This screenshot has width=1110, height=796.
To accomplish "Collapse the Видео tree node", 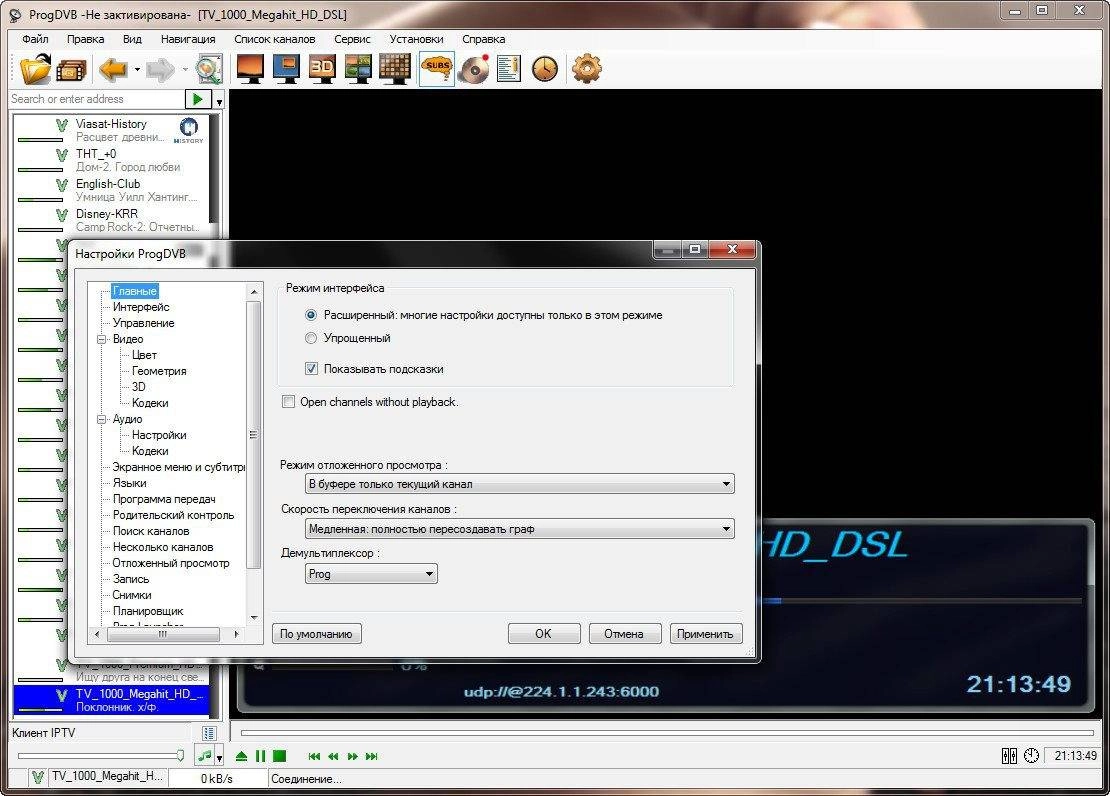I will tap(101, 339).
